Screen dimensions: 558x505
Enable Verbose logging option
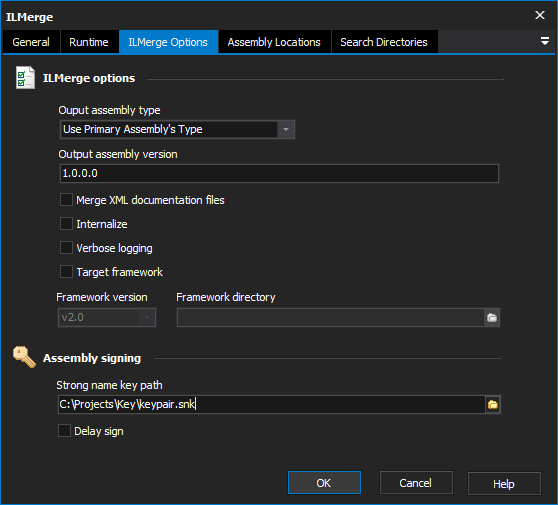coord(66,248)
